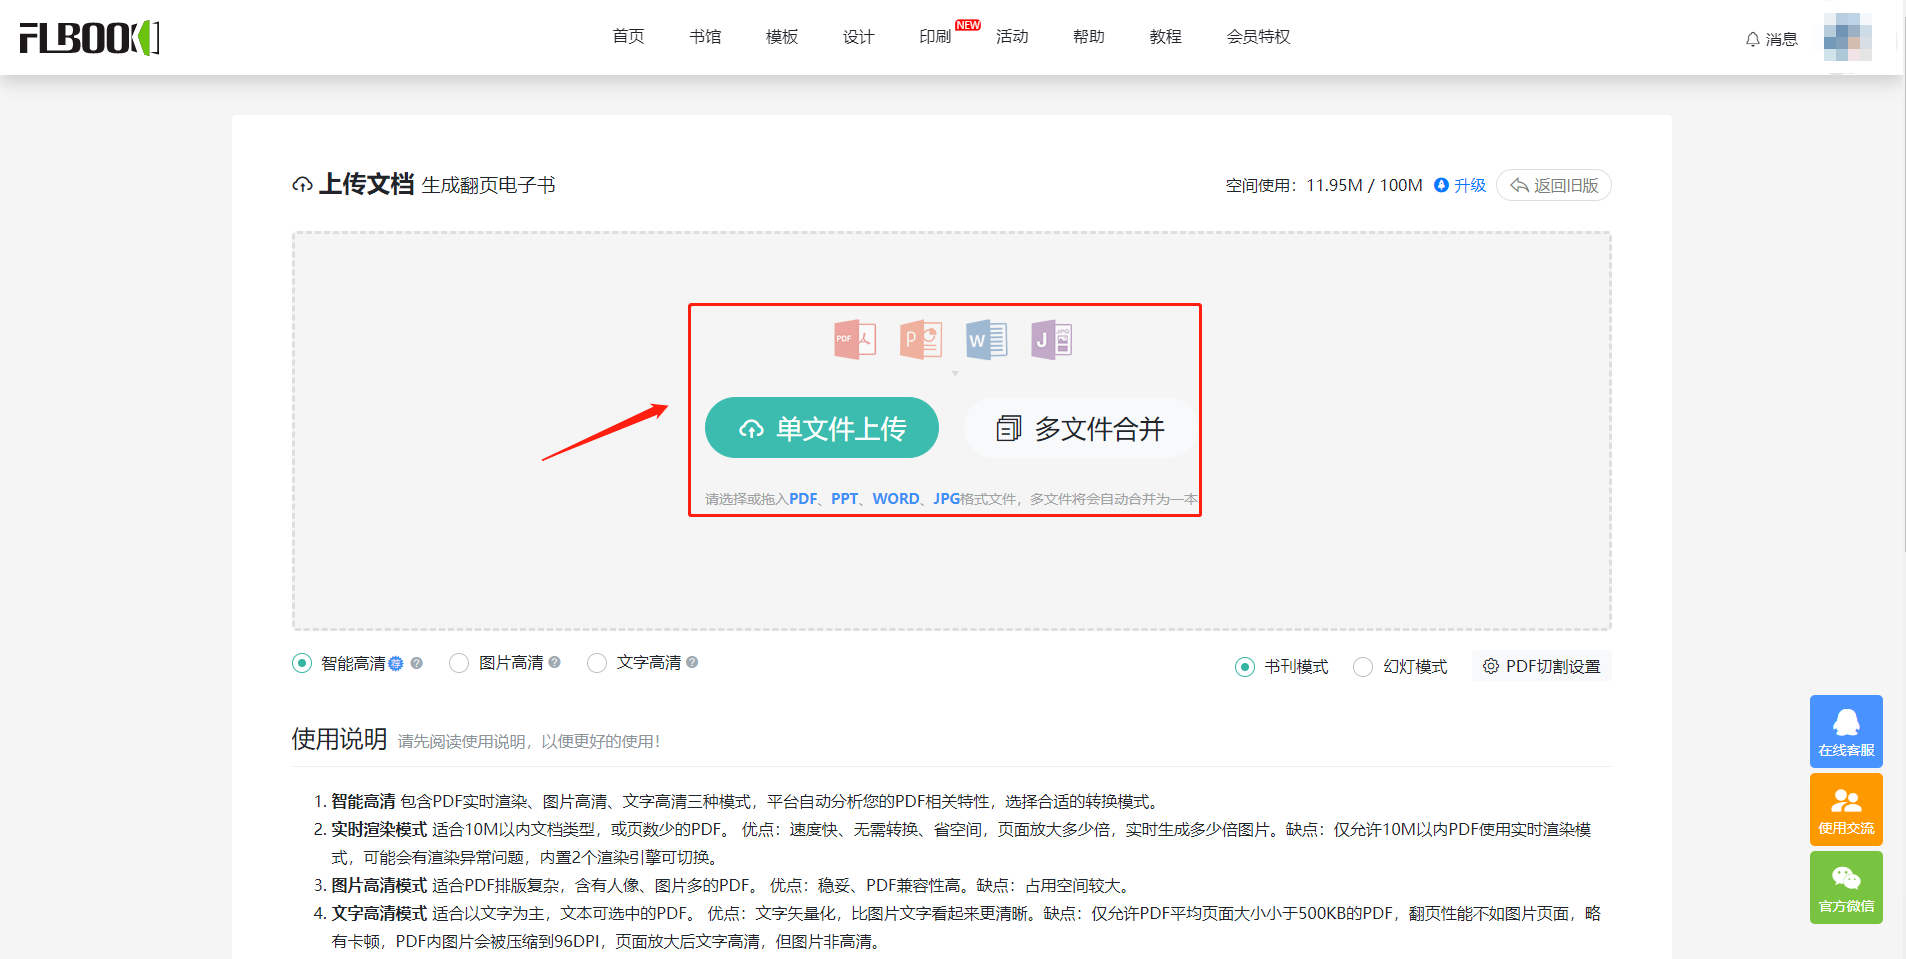Click 单文件上传 button
Screen dimensions: 1906x959
pyautogui.click(x=821, y=428)
